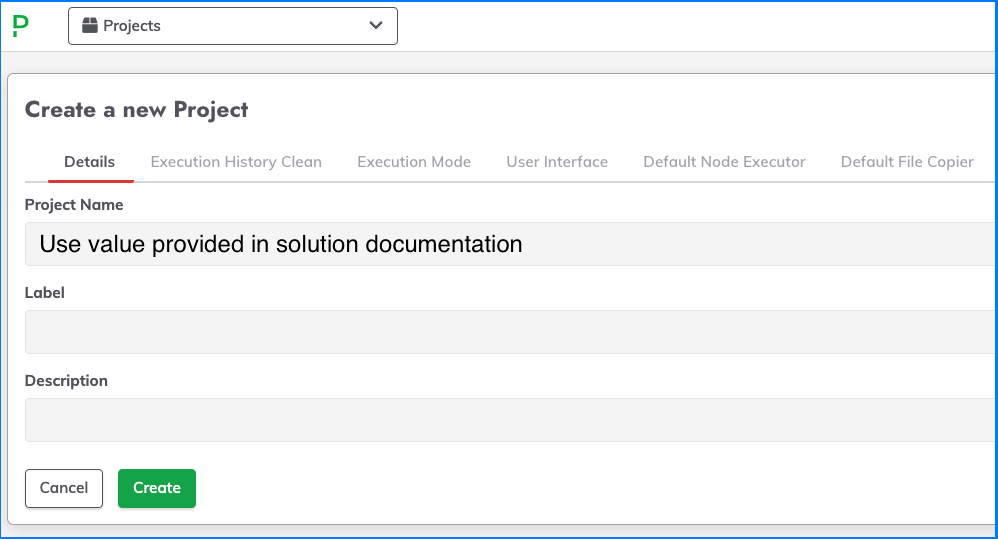
Task: Focus the Project Name input field
Action: click(x=510, y=244)
